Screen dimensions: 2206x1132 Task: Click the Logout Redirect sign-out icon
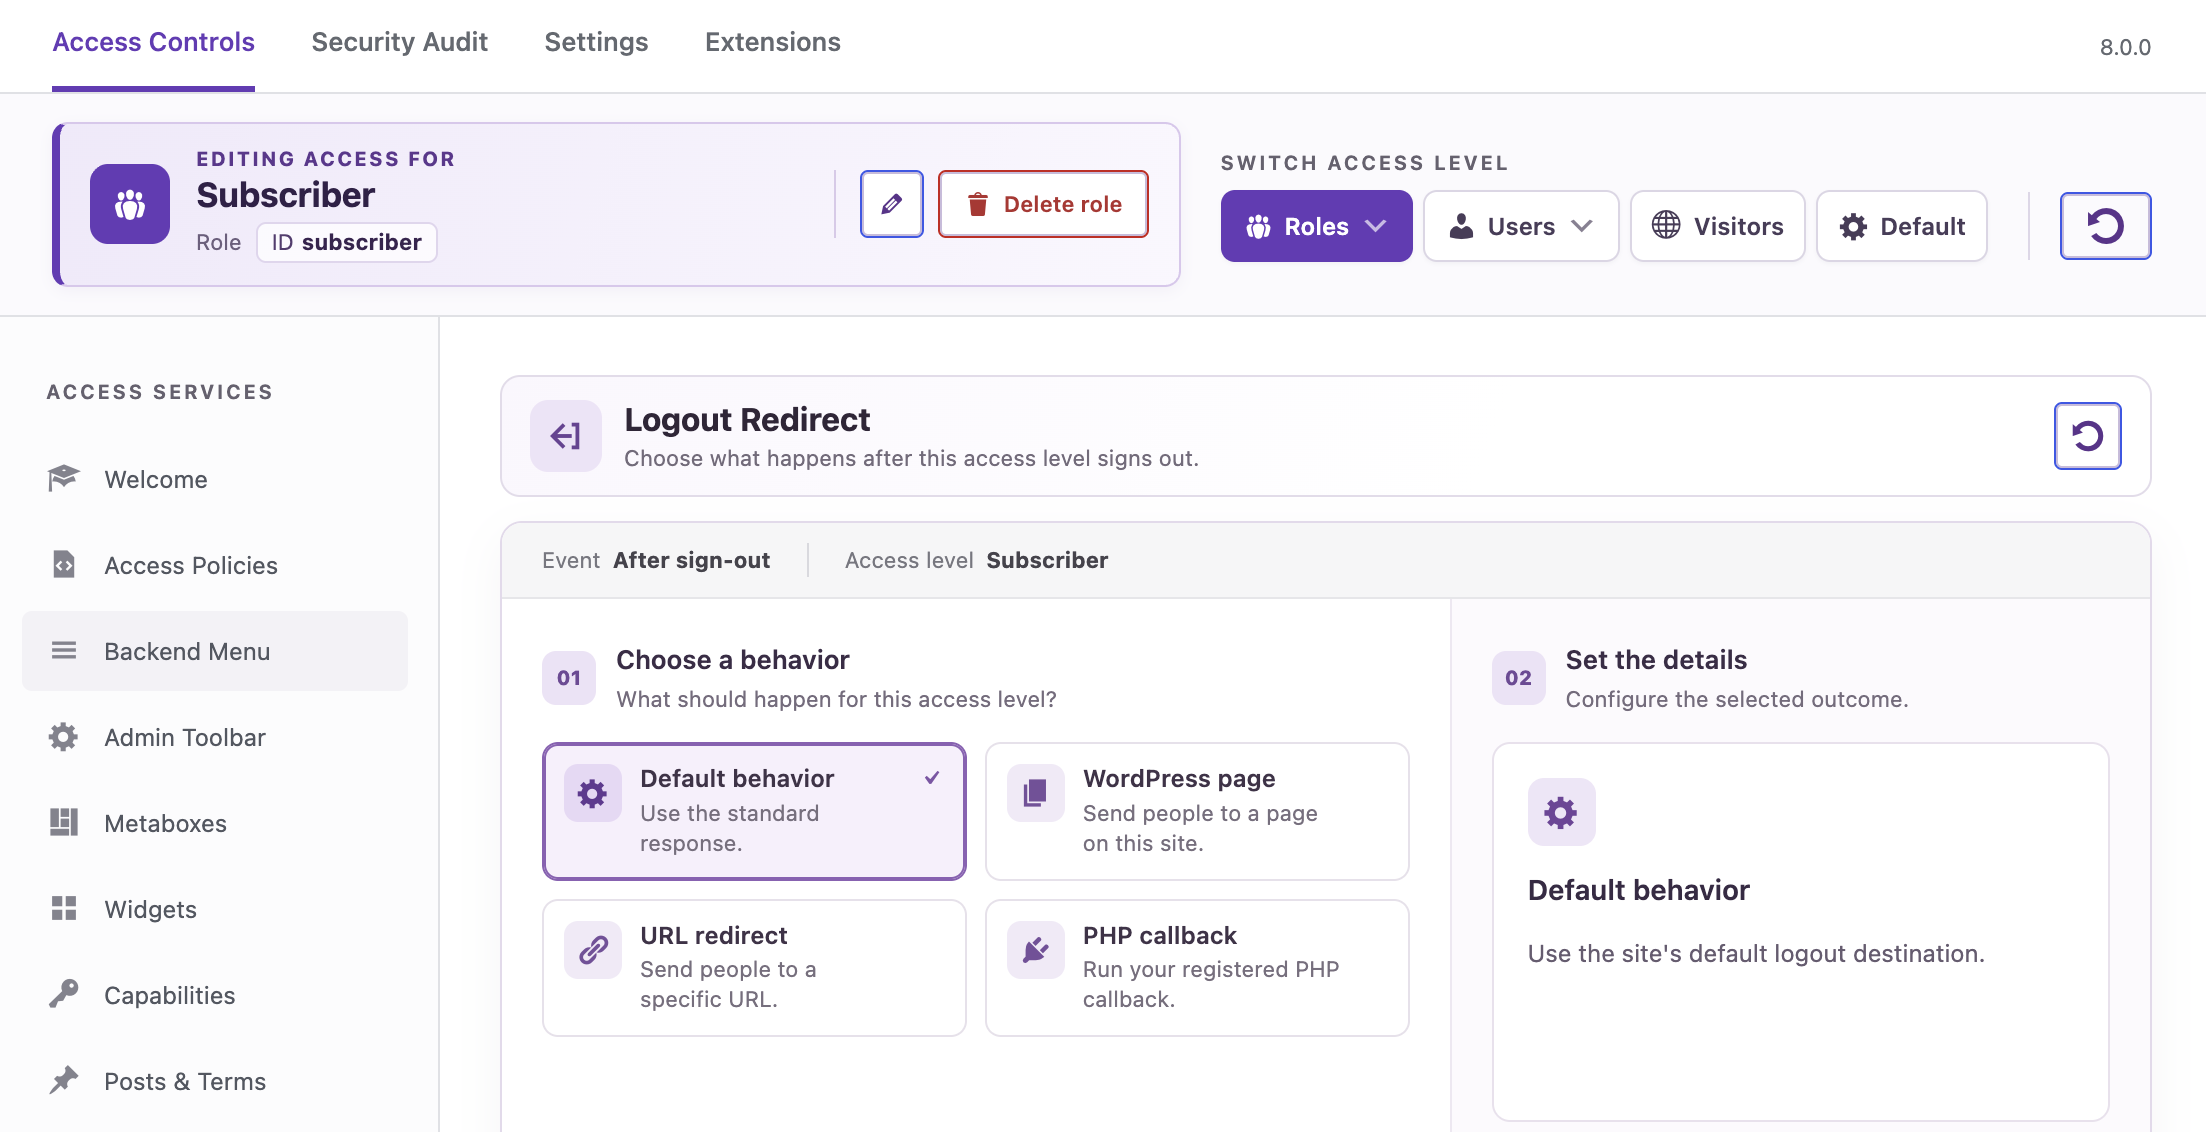pyautogui.click(x=566, y=436)
